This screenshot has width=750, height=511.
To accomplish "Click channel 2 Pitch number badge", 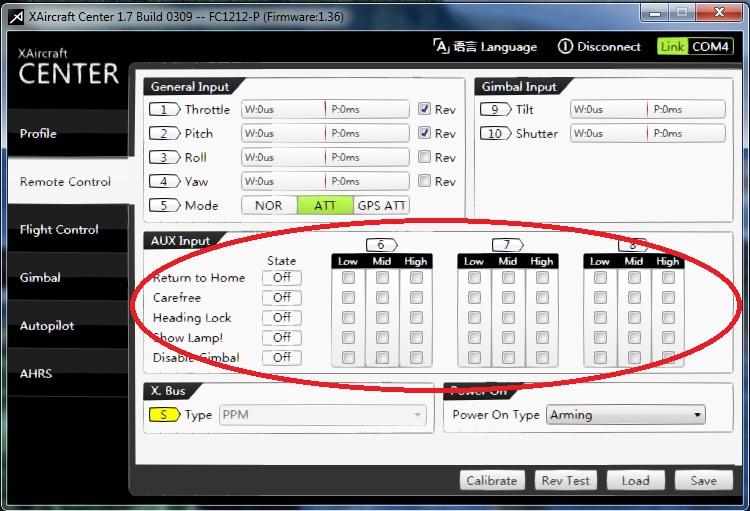I will 164,133.
